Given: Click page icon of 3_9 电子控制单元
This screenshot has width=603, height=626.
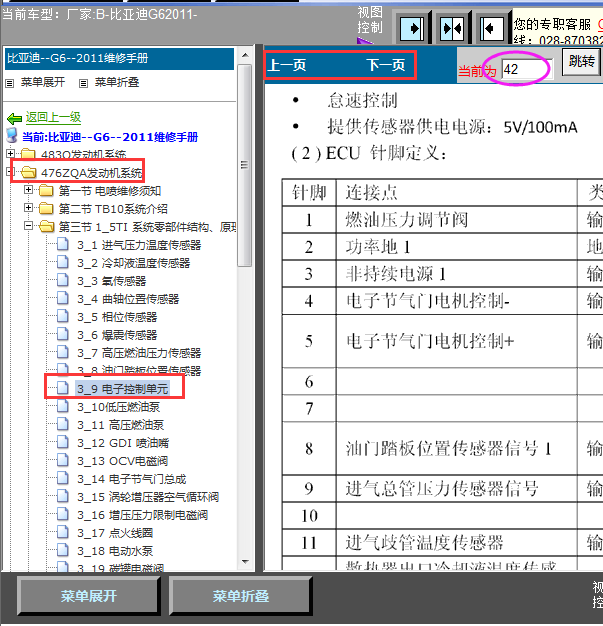Looking at the screenshot, I should (x=63, y=388).
